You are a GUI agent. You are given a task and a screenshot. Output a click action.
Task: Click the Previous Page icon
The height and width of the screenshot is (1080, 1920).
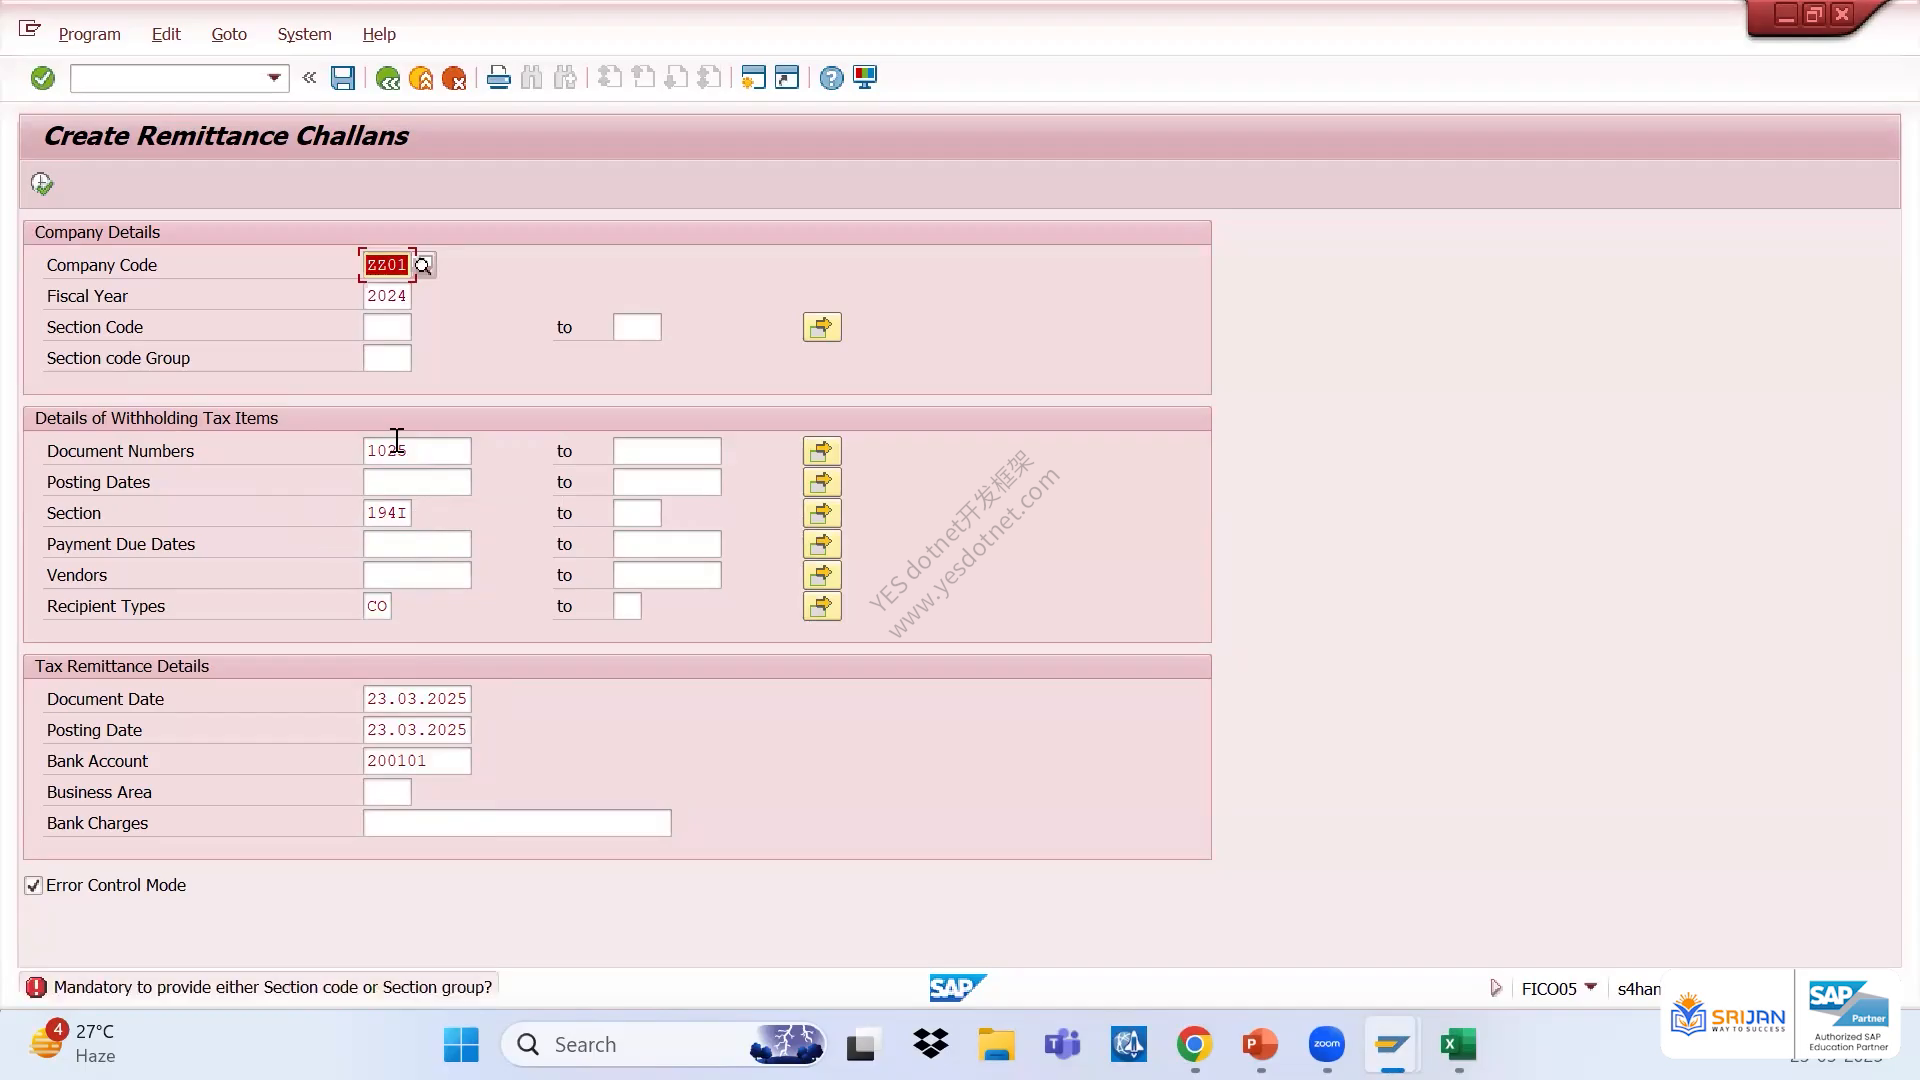(x=643, y=78)
